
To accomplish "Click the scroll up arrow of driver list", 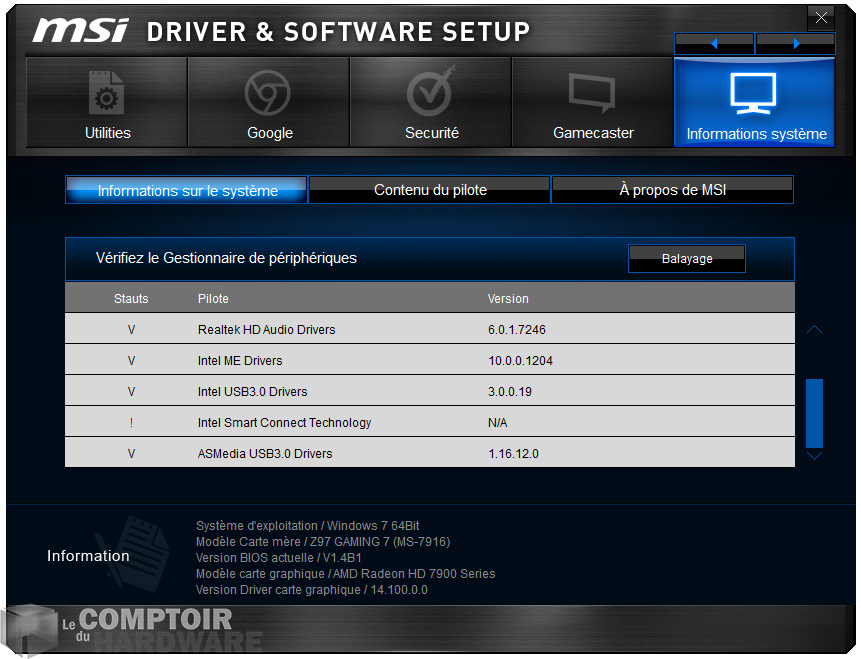I will 814,330.
